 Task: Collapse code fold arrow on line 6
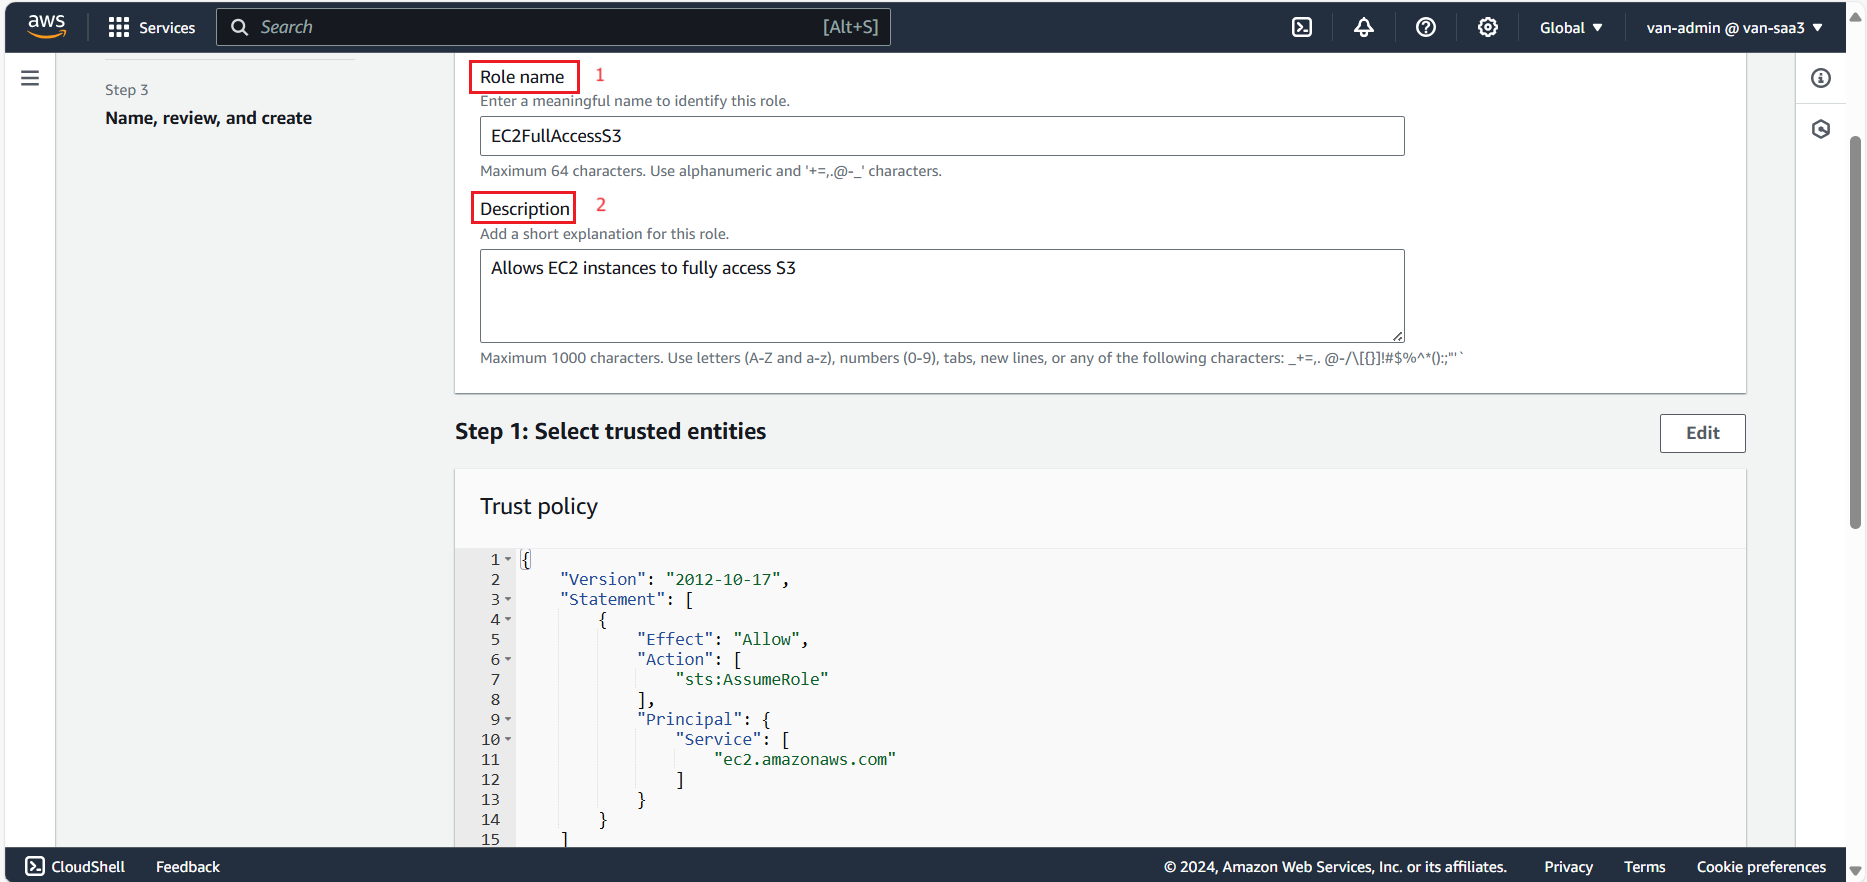(508, 659)
